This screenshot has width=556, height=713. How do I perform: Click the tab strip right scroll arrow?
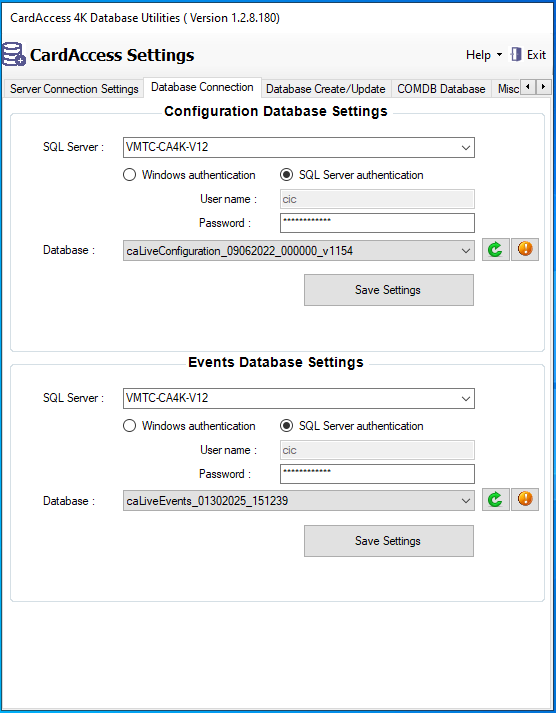click(543, 86)
